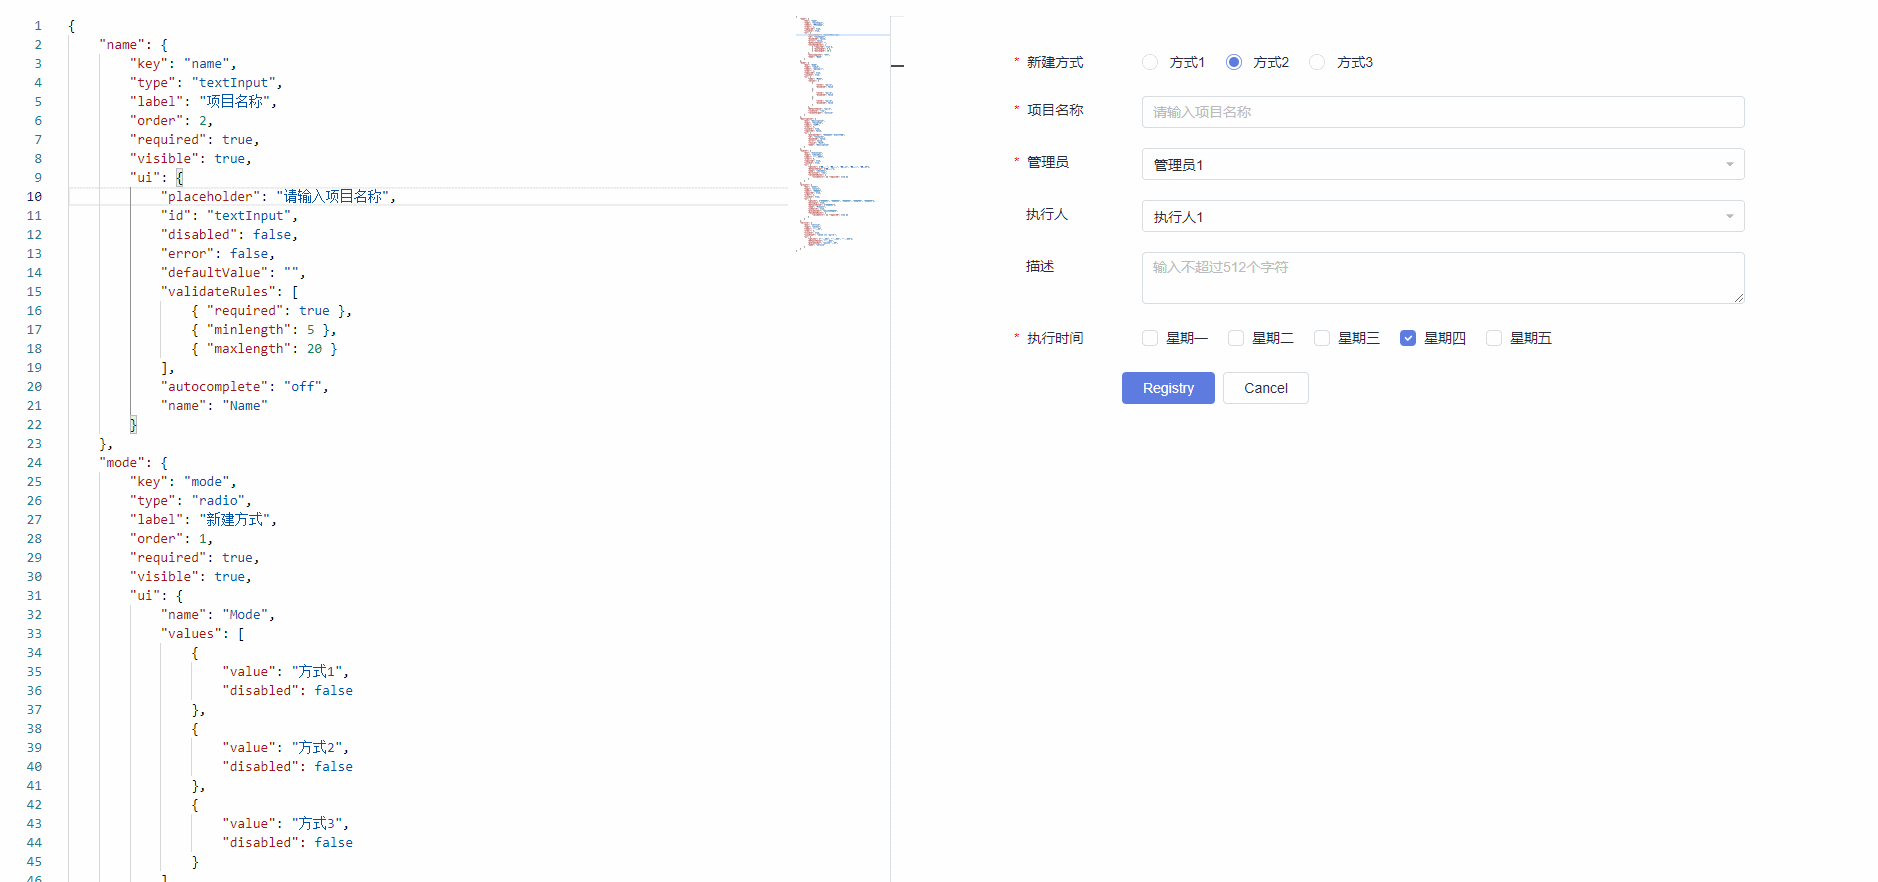Check the 星期五 checkbox
Screen dimensions: 1878x882
pos(1494,338)
